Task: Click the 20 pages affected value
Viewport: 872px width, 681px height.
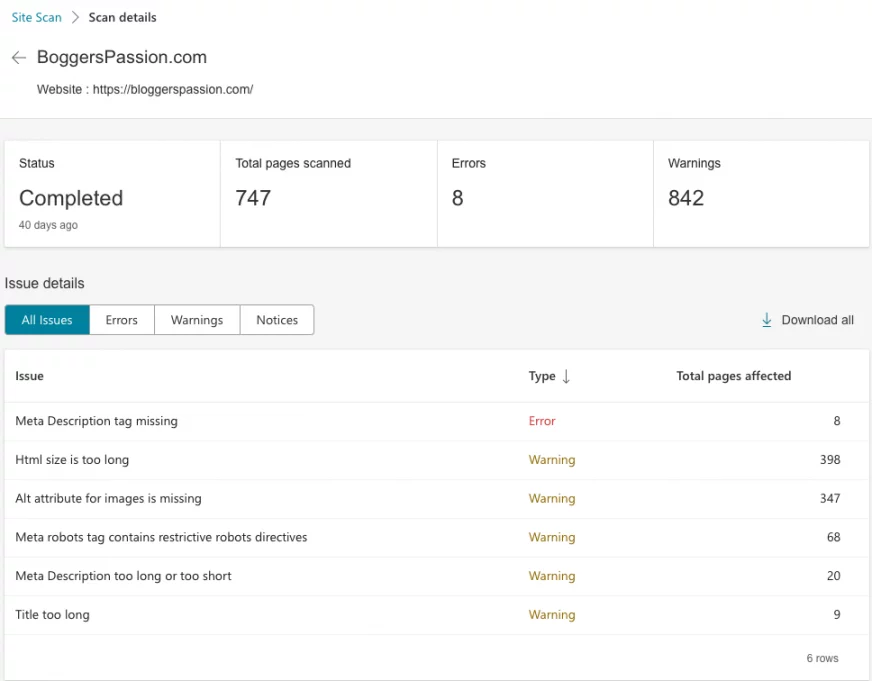Action: click(x=834, y=576)
